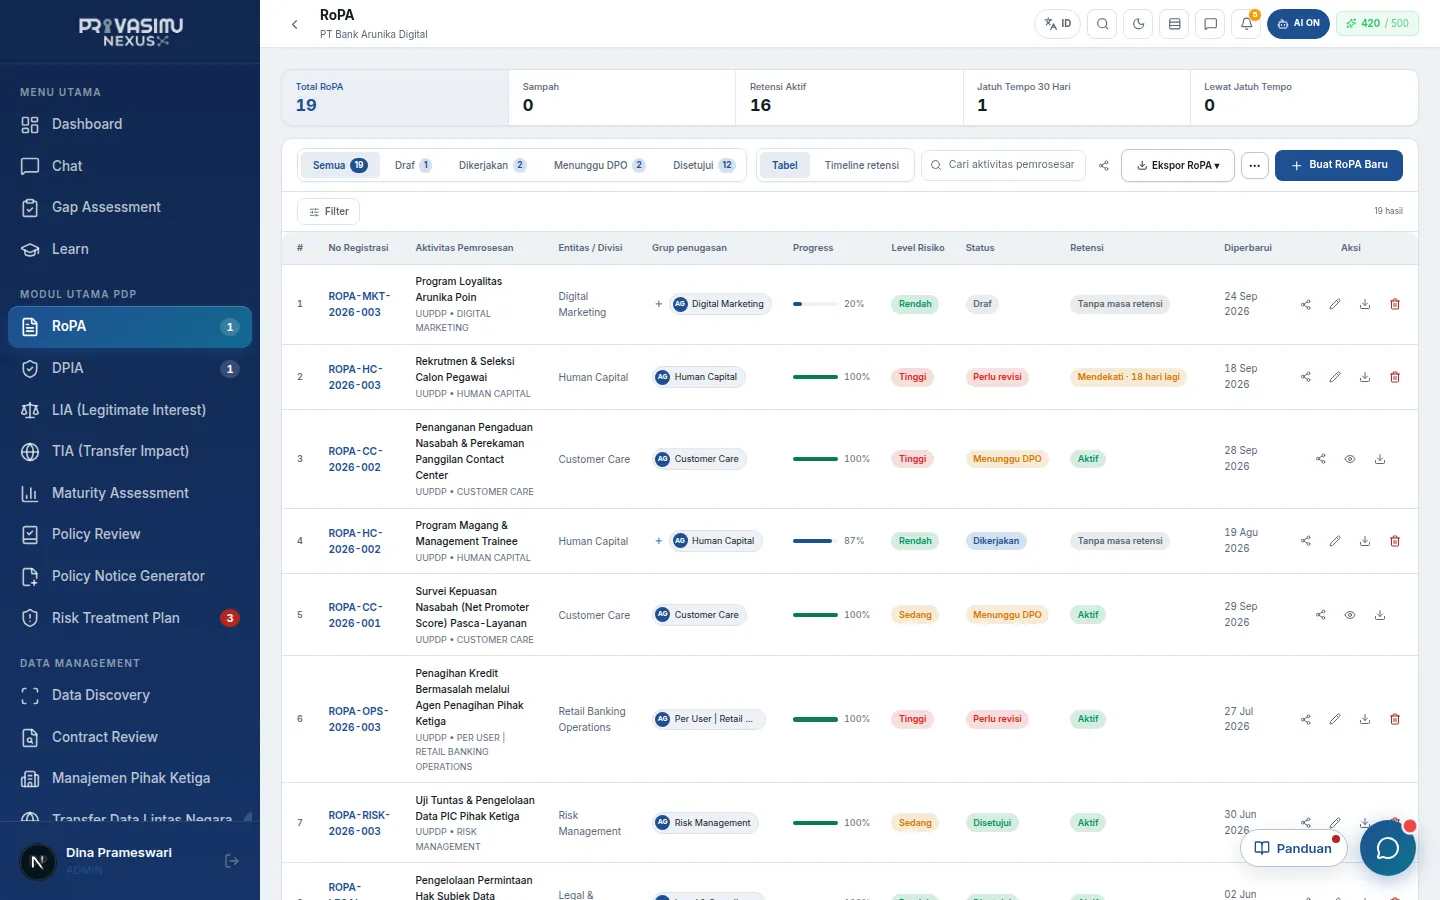Click the logout icon beside Dina Prameswari
Viewport: 1440px width, 900px height.
coord(232,861)
